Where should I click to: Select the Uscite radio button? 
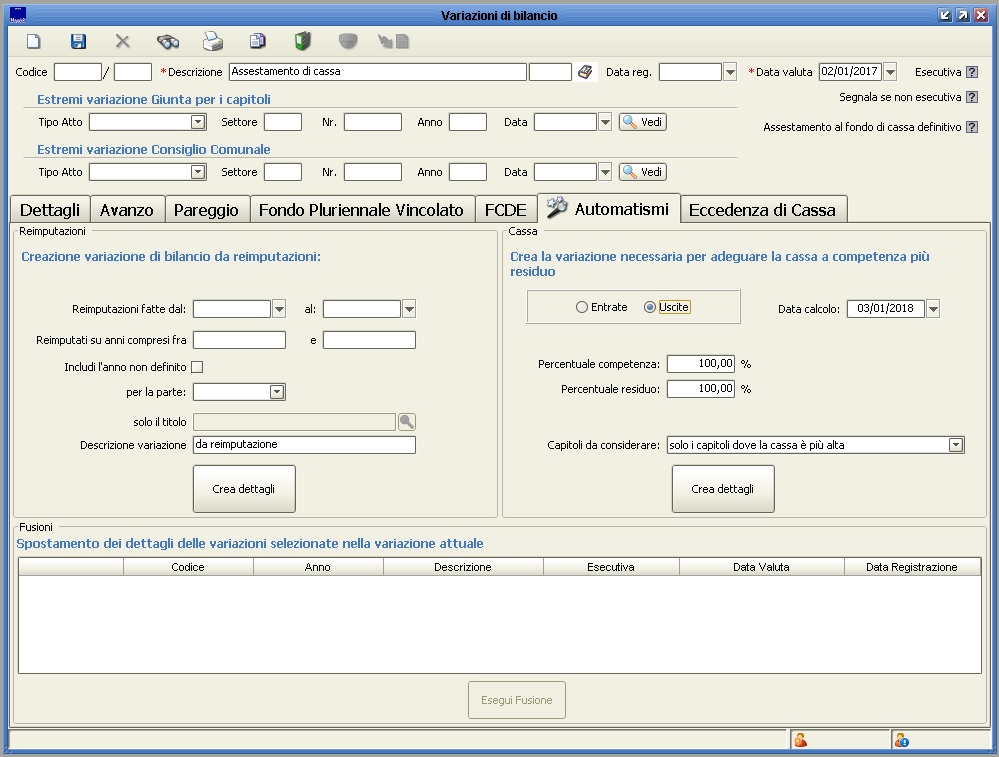(x=650, y=308)
